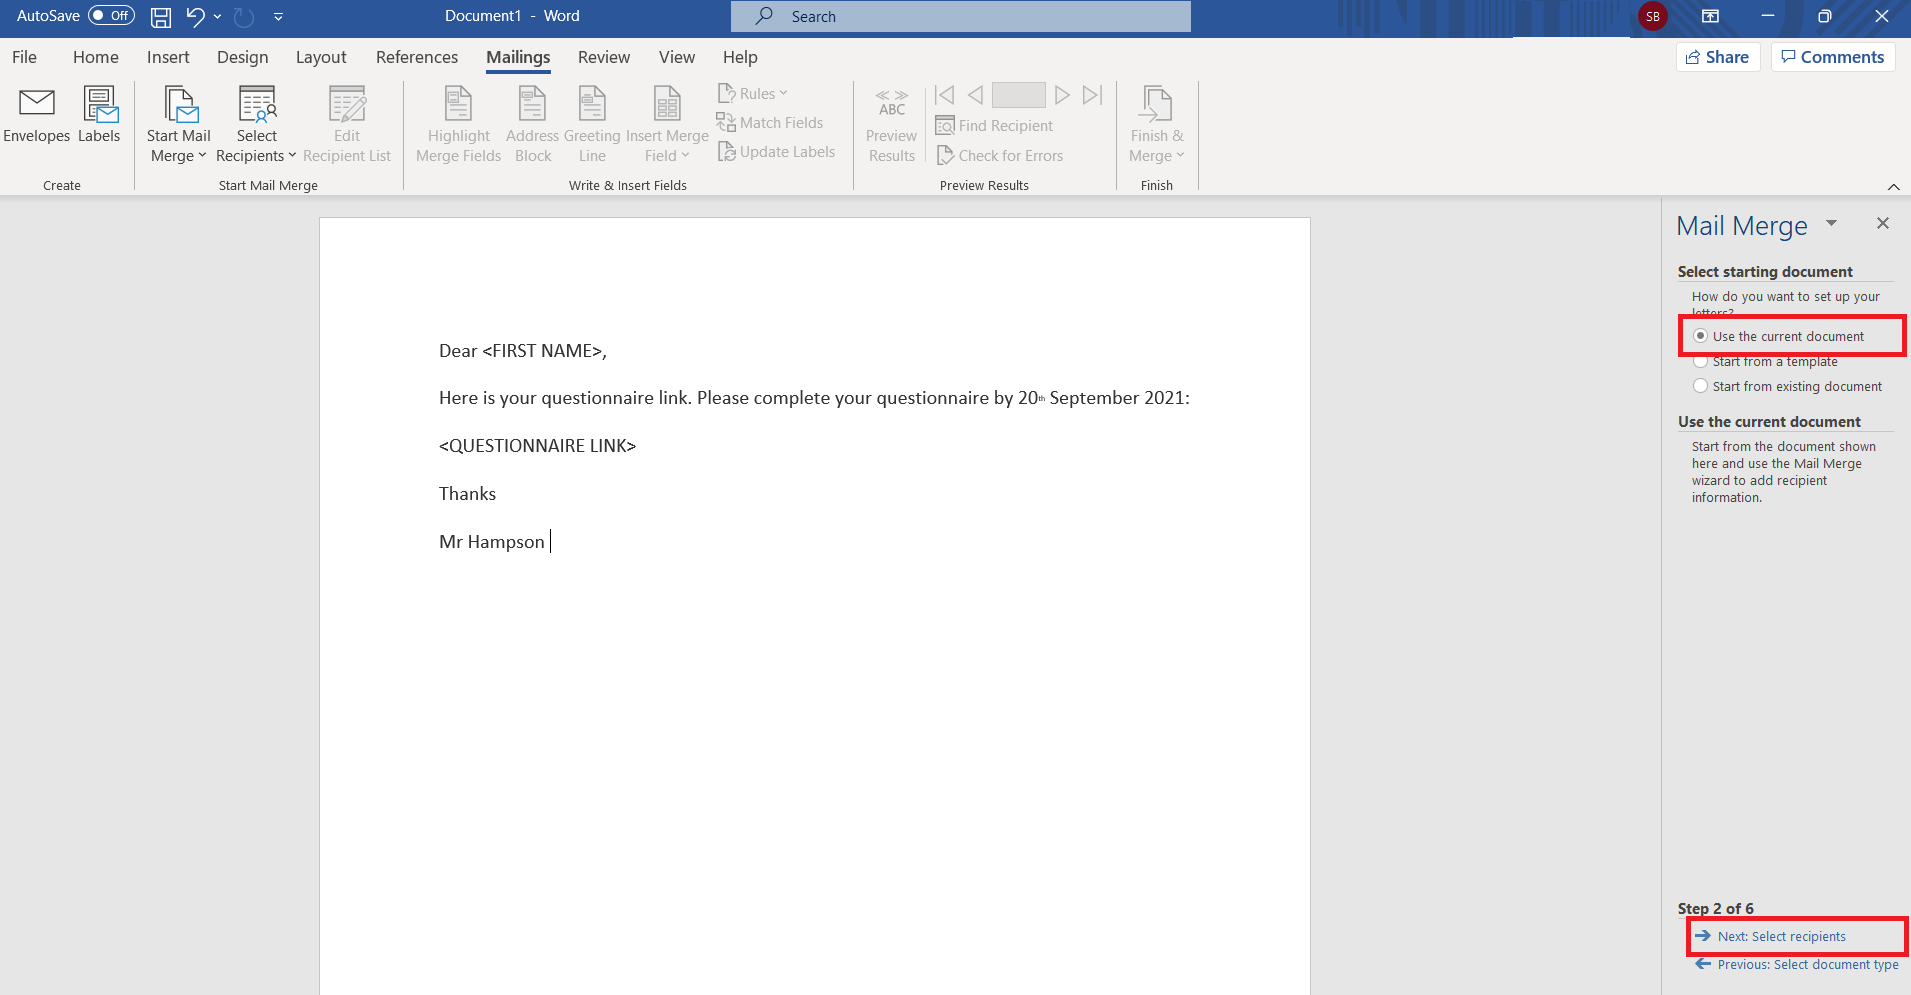1911x995 pixels.
Task: Select 'Start from a template' radio button
Action: pos(1700,362)
